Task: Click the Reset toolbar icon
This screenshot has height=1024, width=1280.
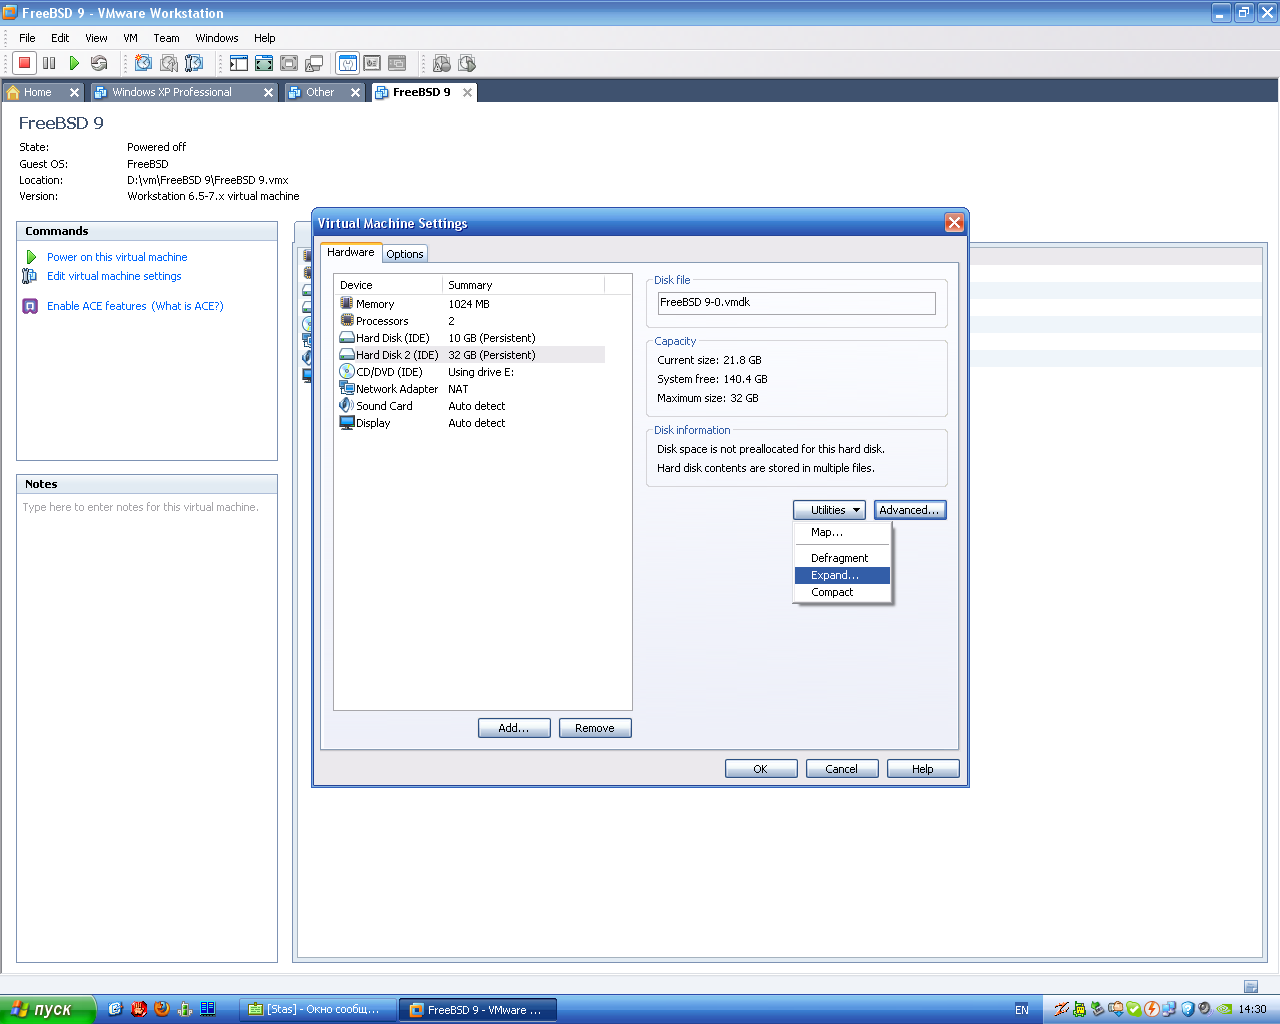Action: pos(99,63)
